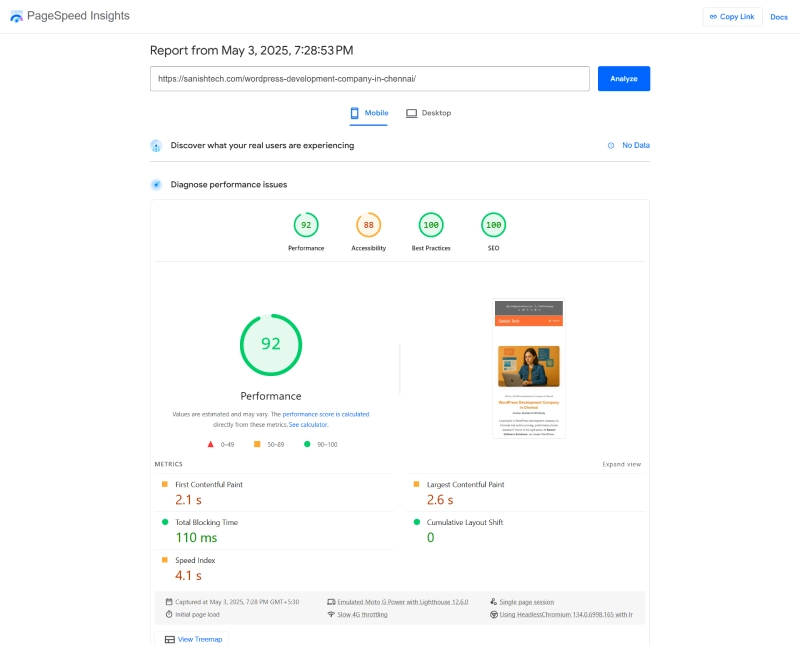The width and height of the screenshot is (800, 645).
Task: Expand view of the metrics section
Action: 621,464
